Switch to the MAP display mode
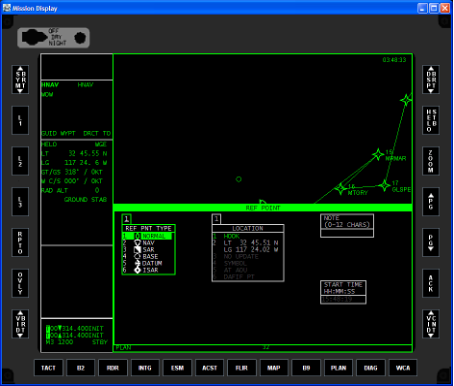The image size is (454, 386). click(274, 368)
